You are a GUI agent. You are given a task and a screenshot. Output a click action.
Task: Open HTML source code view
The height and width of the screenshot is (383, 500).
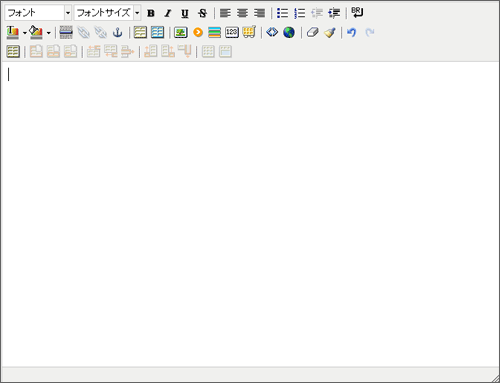(x=272, y=32)
